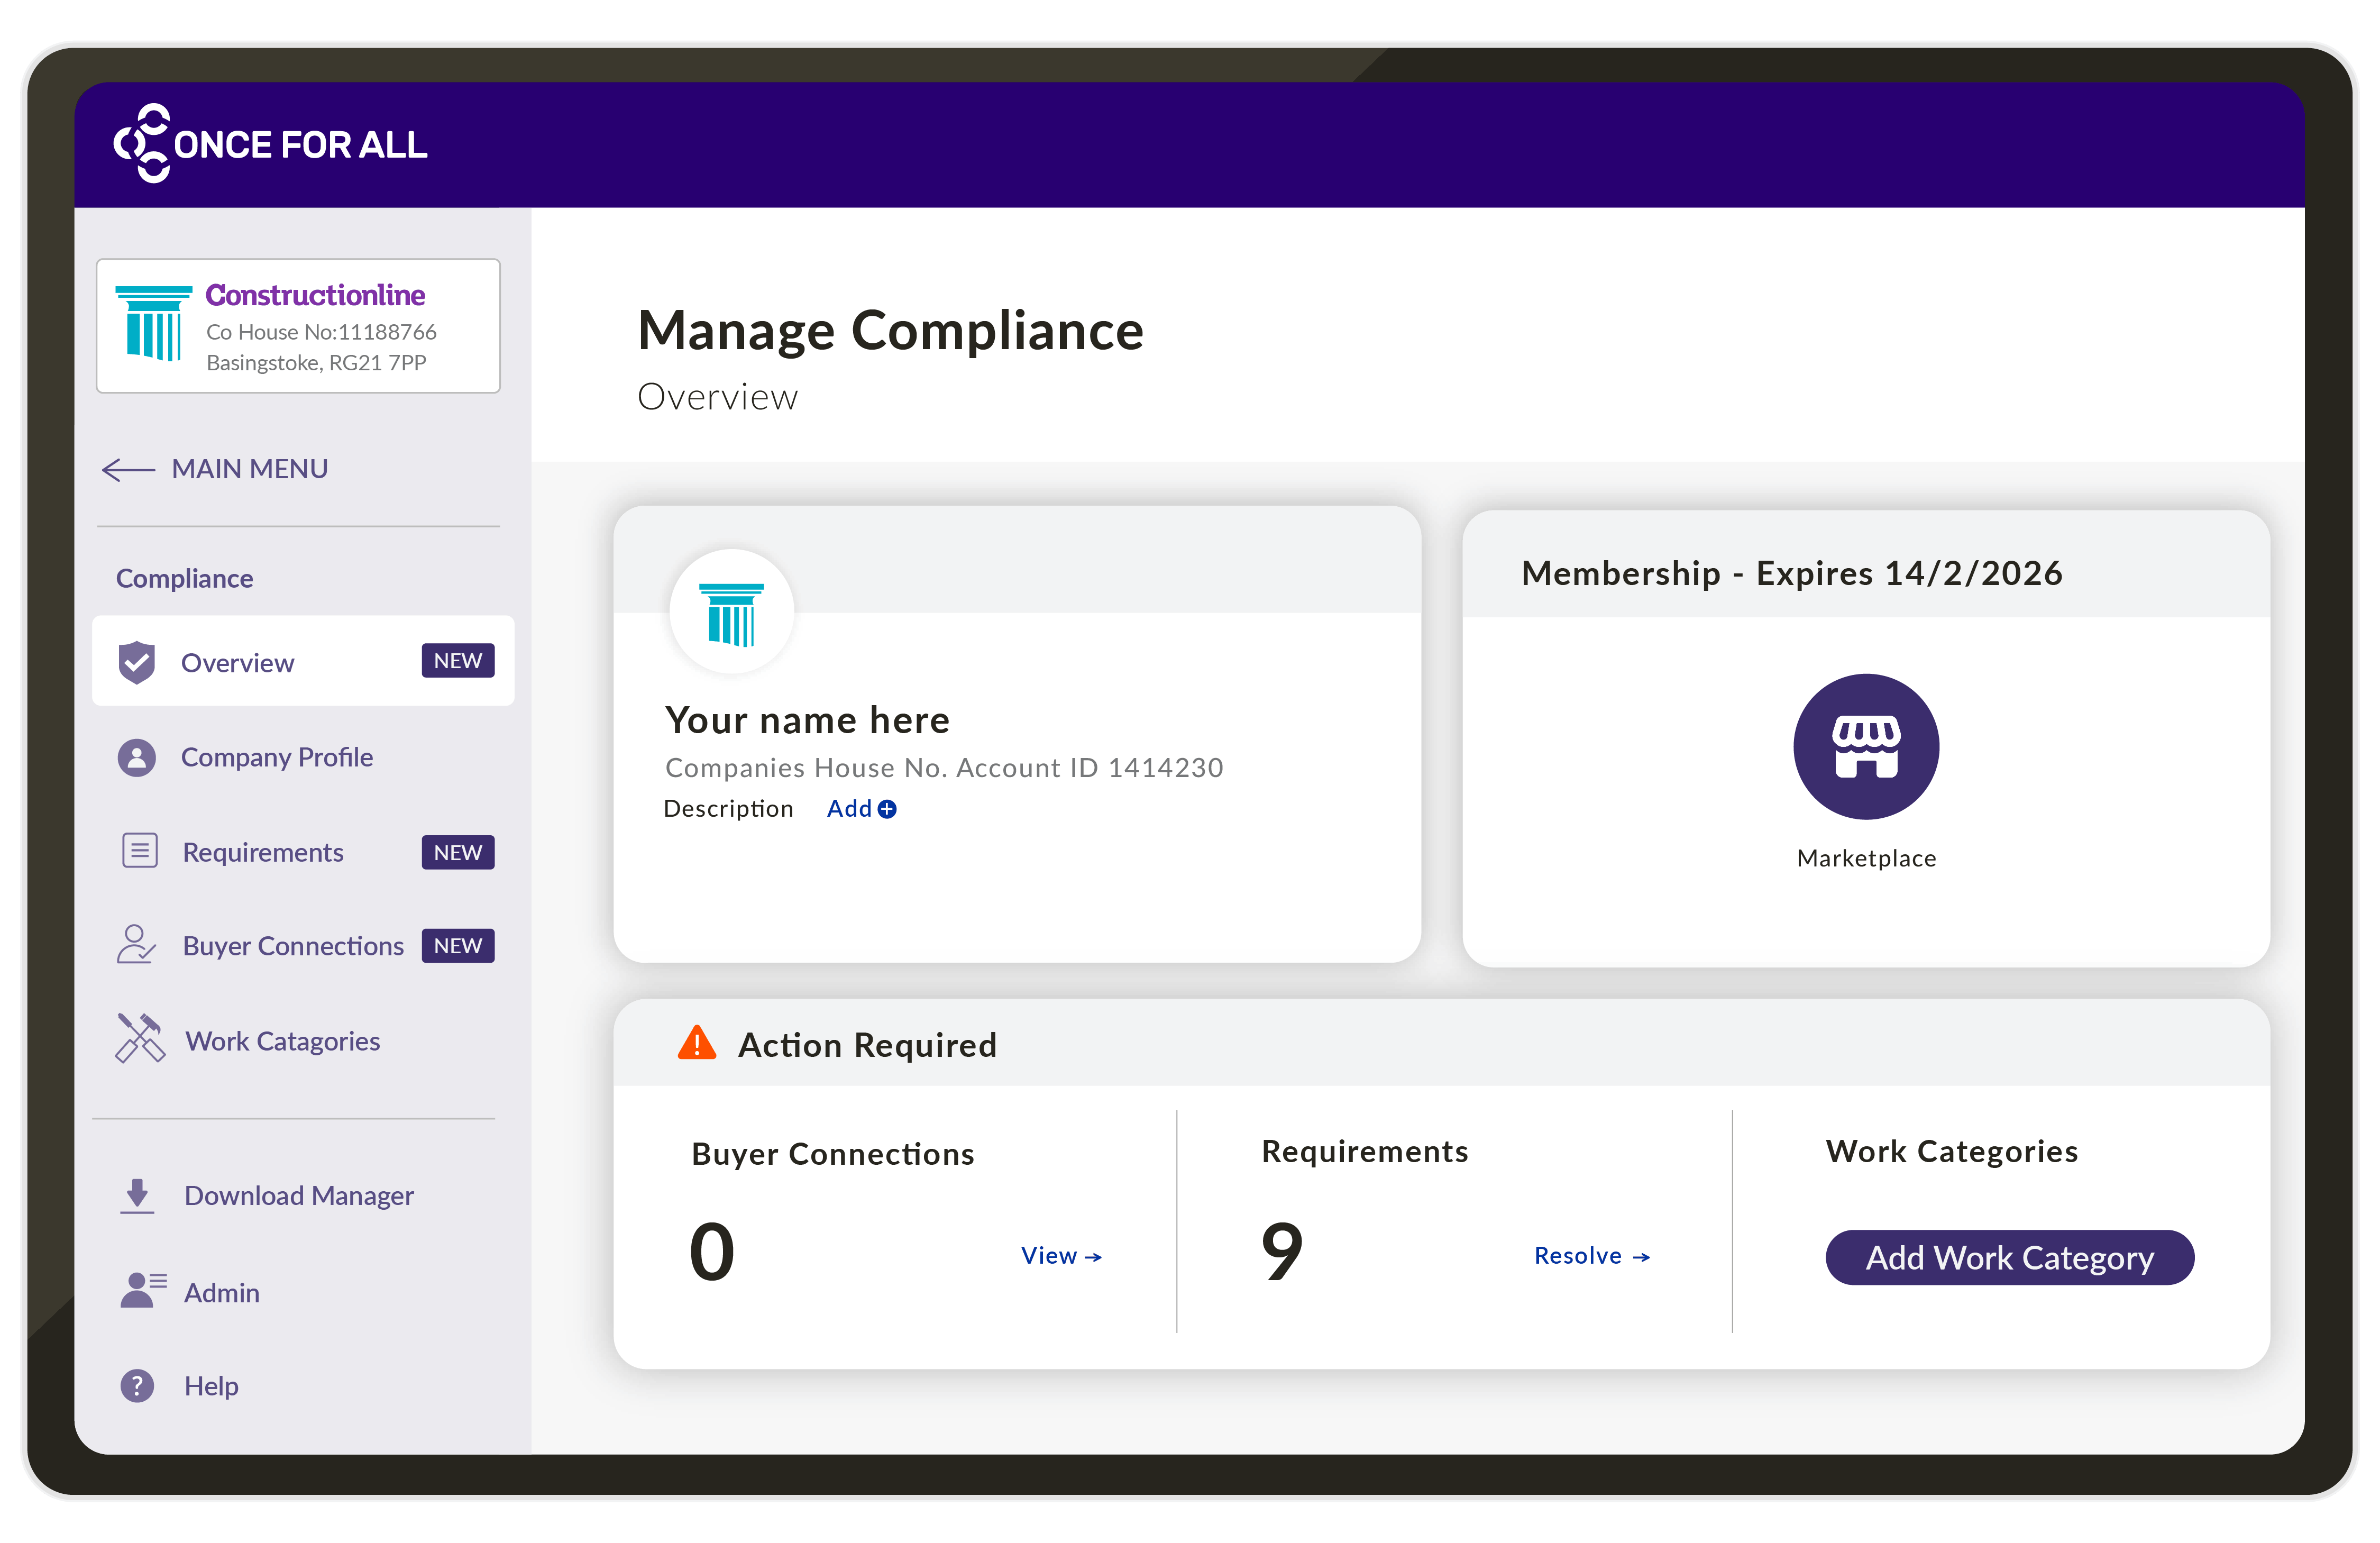Click the Co House No:11188766 text

[x=321, y=332]
